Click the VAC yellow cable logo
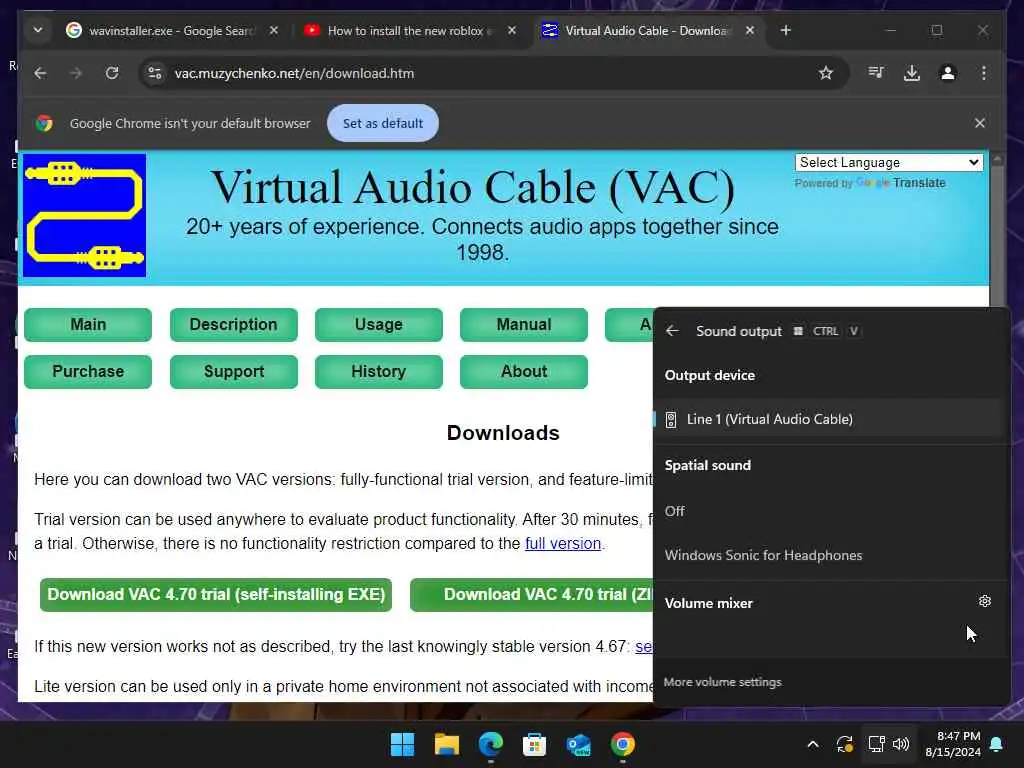Image resolution: width=1024 pixels, height=768 pixels. point(84,216)
